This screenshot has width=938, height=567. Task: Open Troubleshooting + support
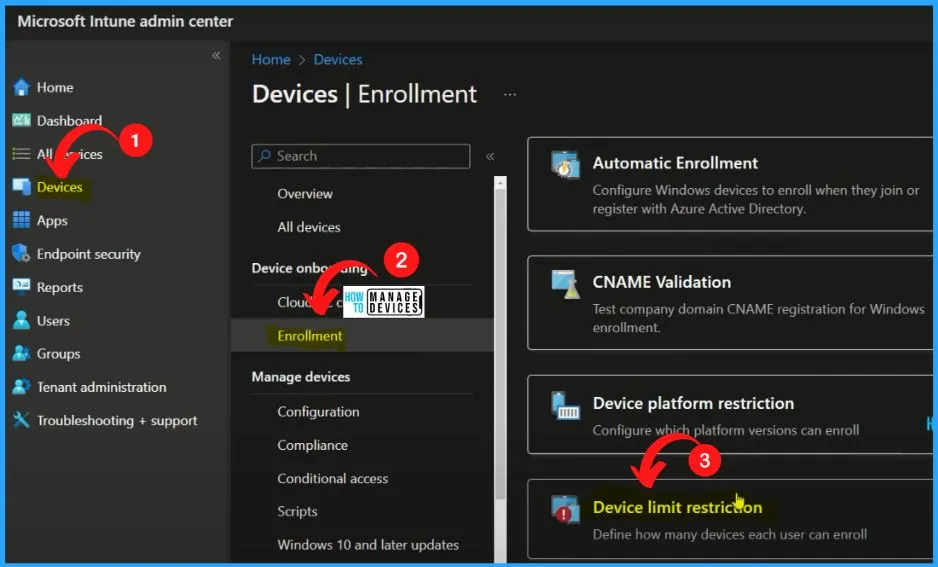[x=117, y=420]
